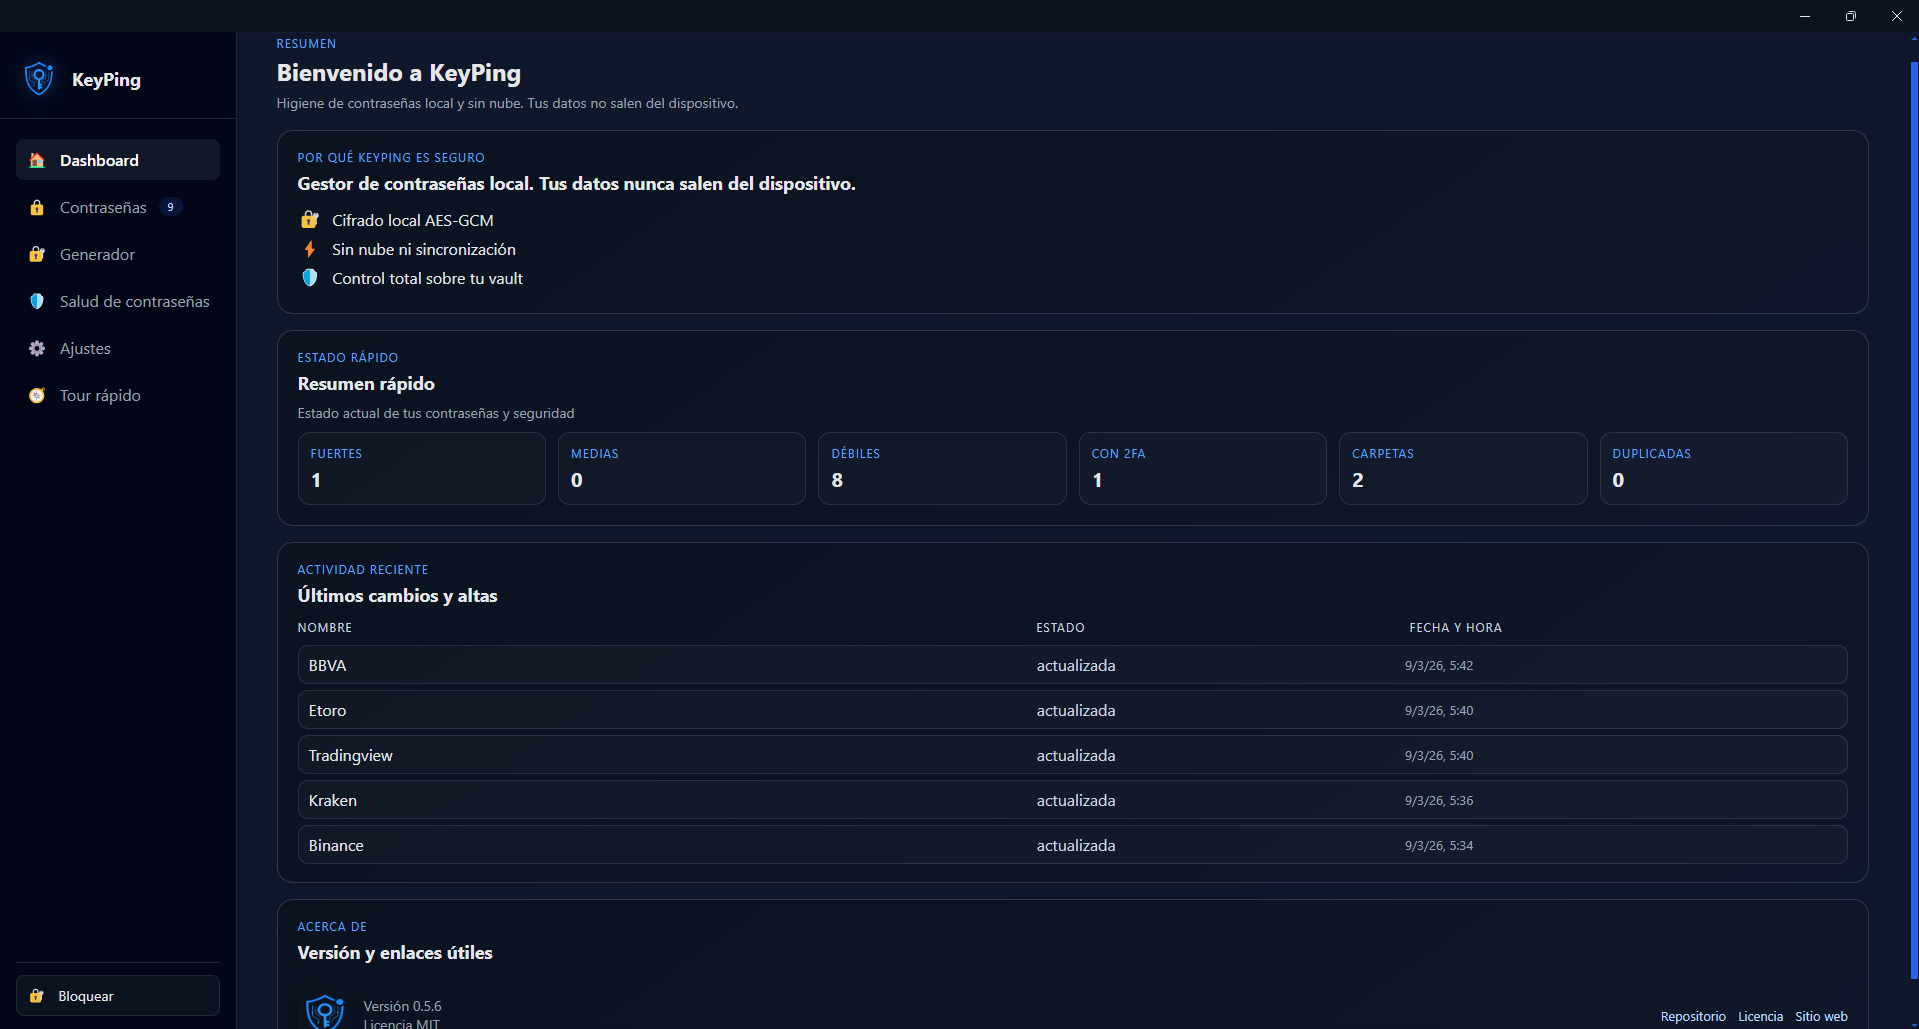Click the padlock icon on the Bloquear button
This screenshot has width=1919, height=1029.
(x=36, y=995)
